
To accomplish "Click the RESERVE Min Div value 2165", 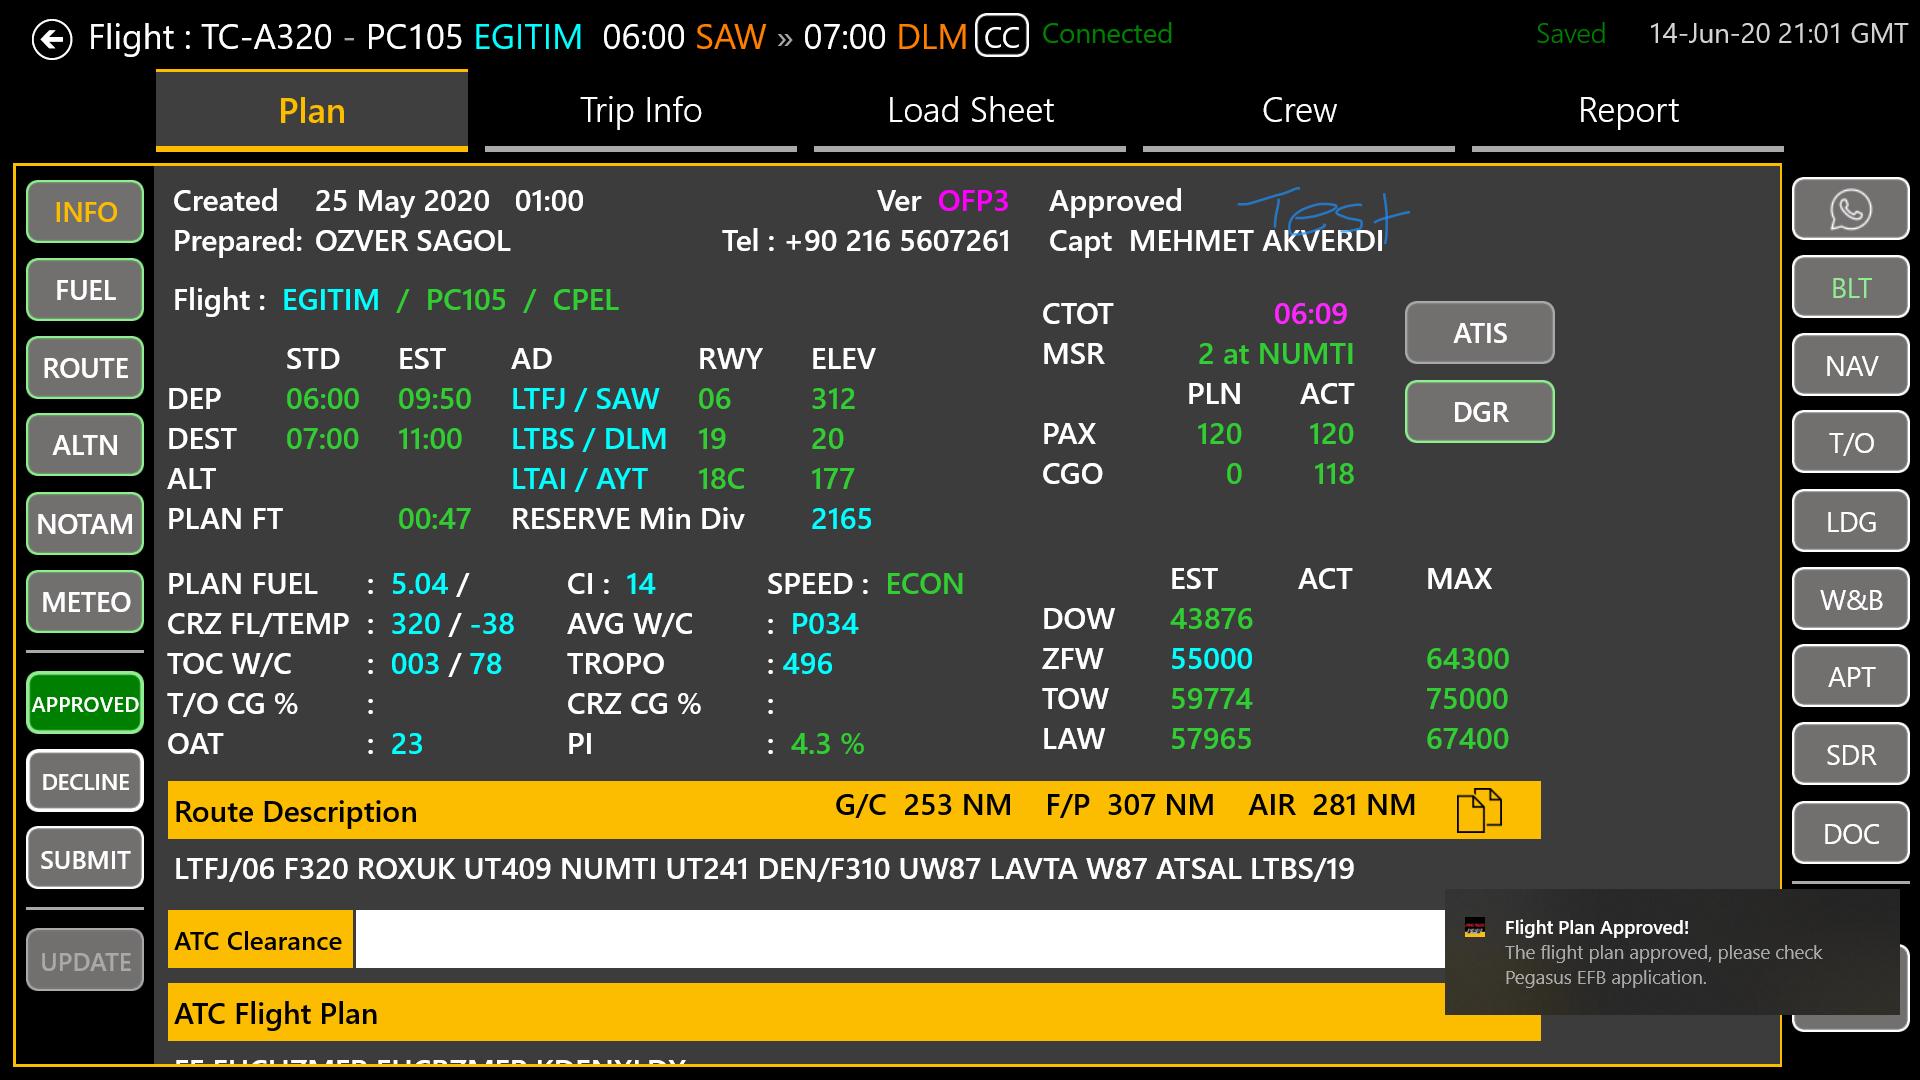I will [841, 519].
